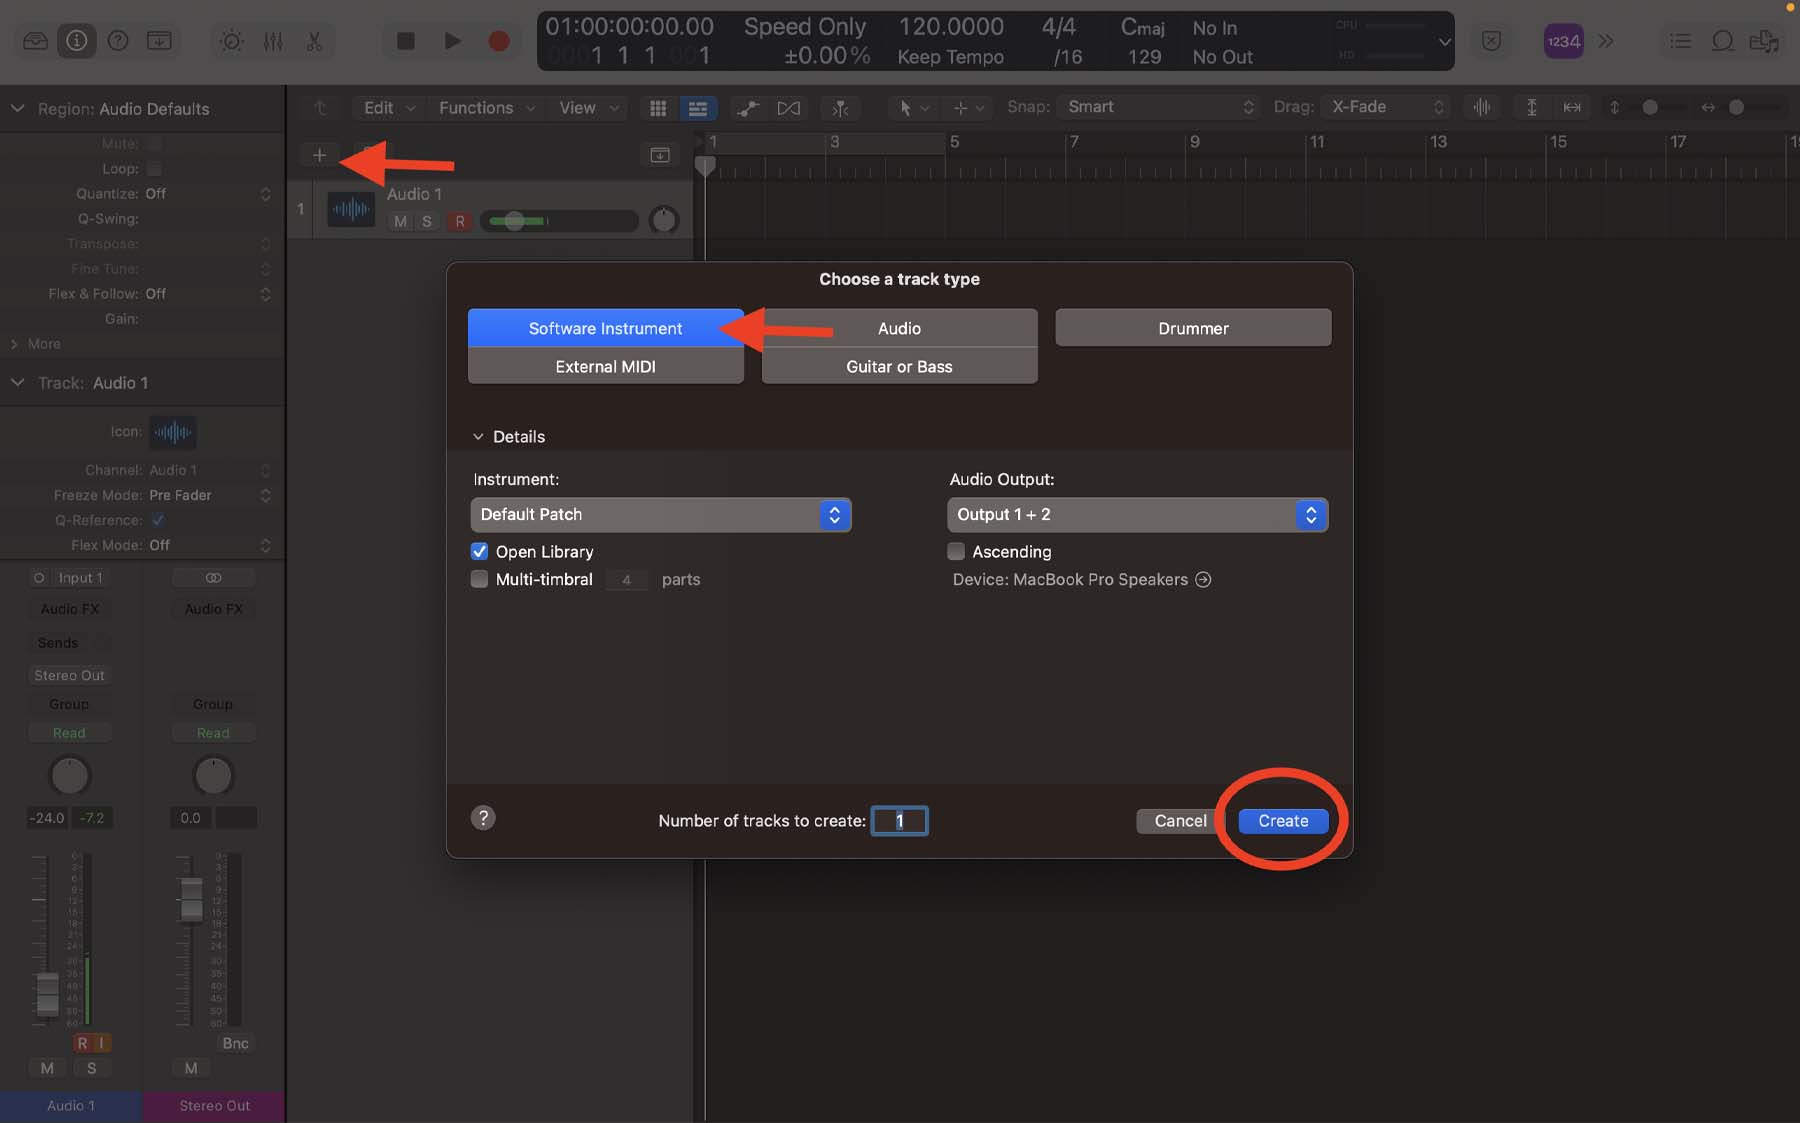Open Smart Controls button
This screenshot has height=1123, width=1800.
tap(232, 41)
